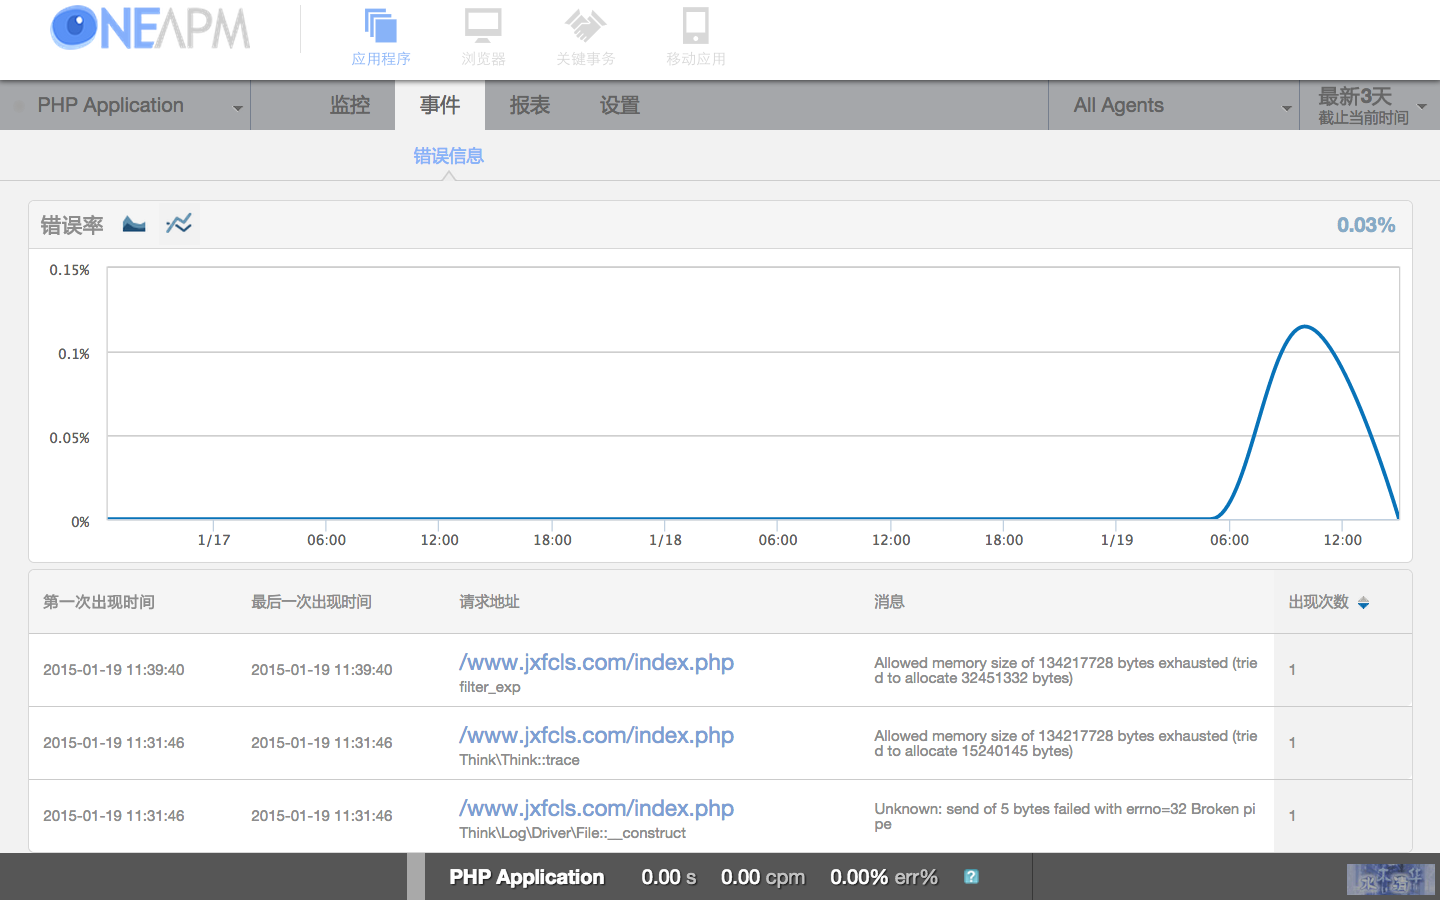Viewport: 1440px width, 900px height.
Task: Click the 错误率 chart title
Action: (72, 225)
